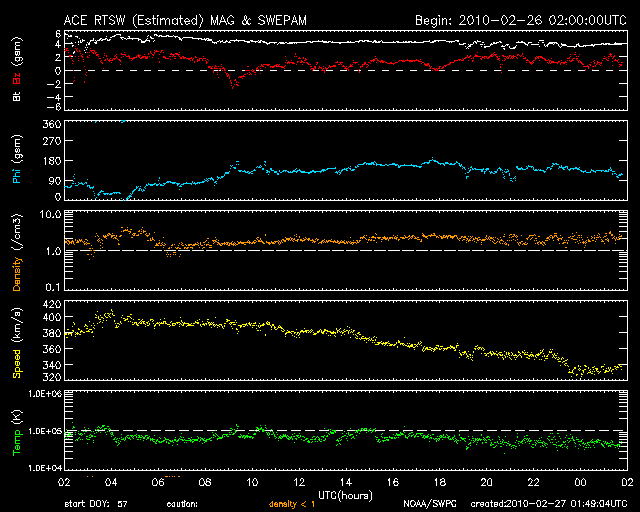Click the '1.0E+05' tick on the Temp axis
Image resolution: width=640 pixels, height=512 pixels.
[x=45, y=431]
